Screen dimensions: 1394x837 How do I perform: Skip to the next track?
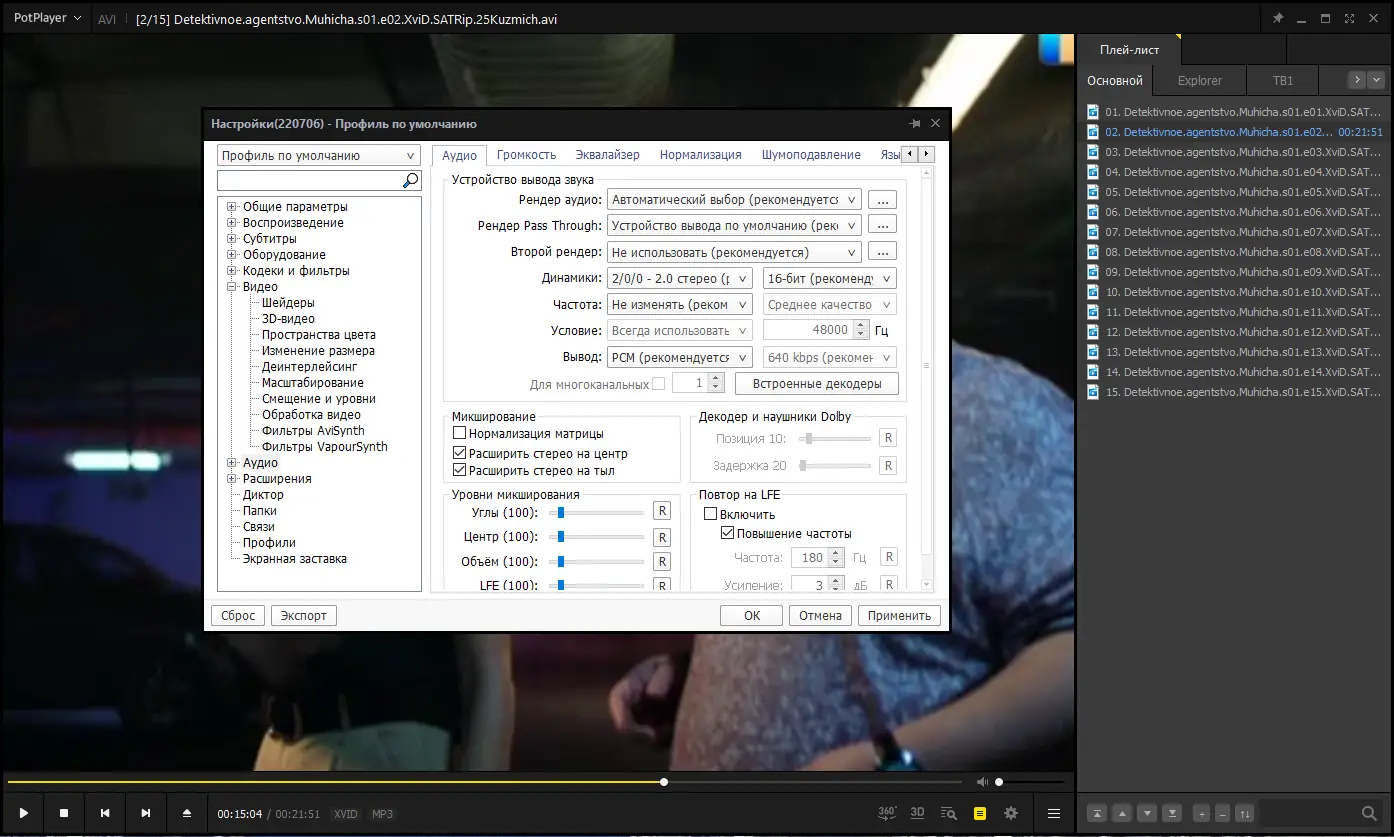(x=146, y=813)
